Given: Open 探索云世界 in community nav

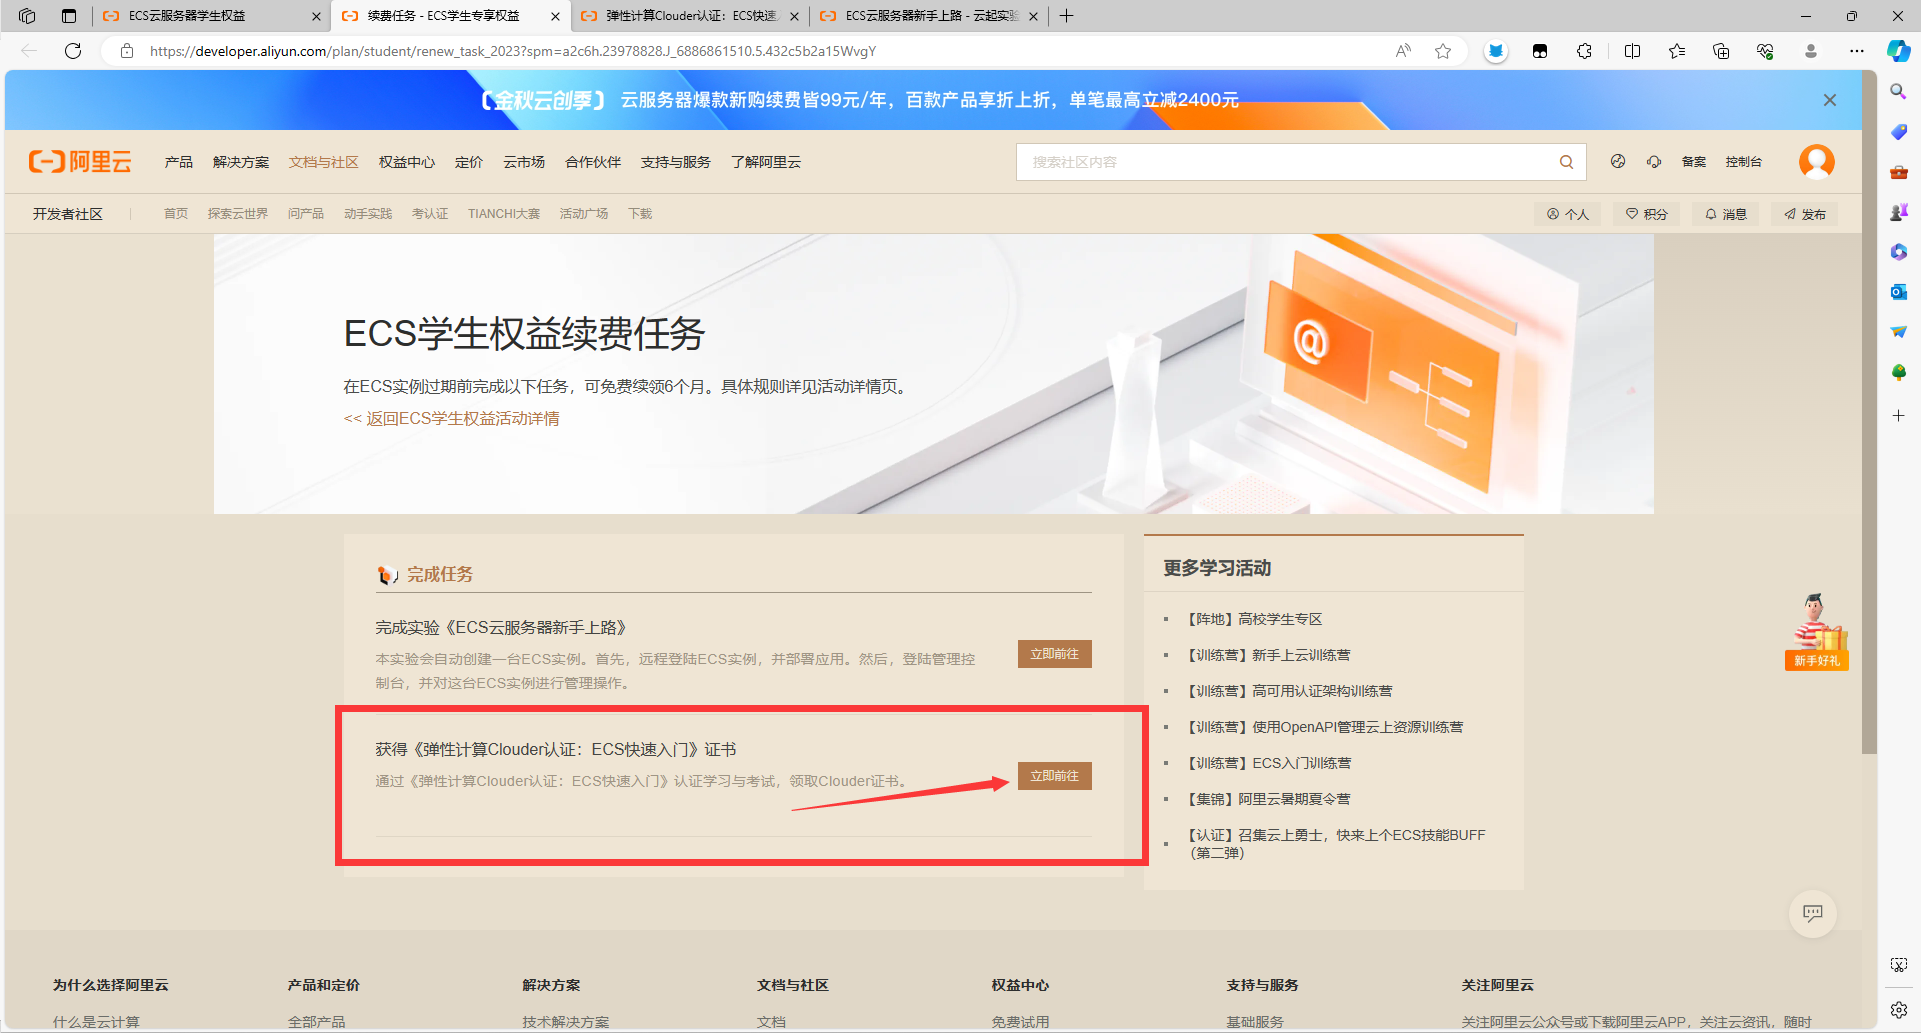Looking at the screenshot, I should 238,214.
